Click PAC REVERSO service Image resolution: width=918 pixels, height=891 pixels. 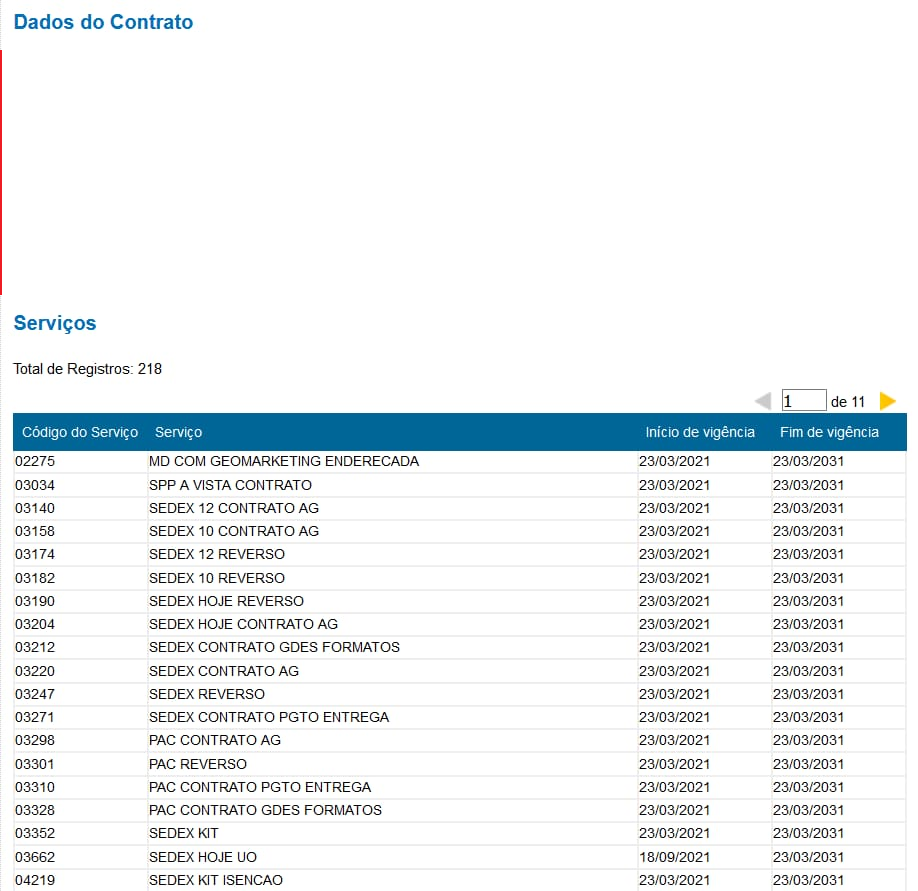point(198,764)
